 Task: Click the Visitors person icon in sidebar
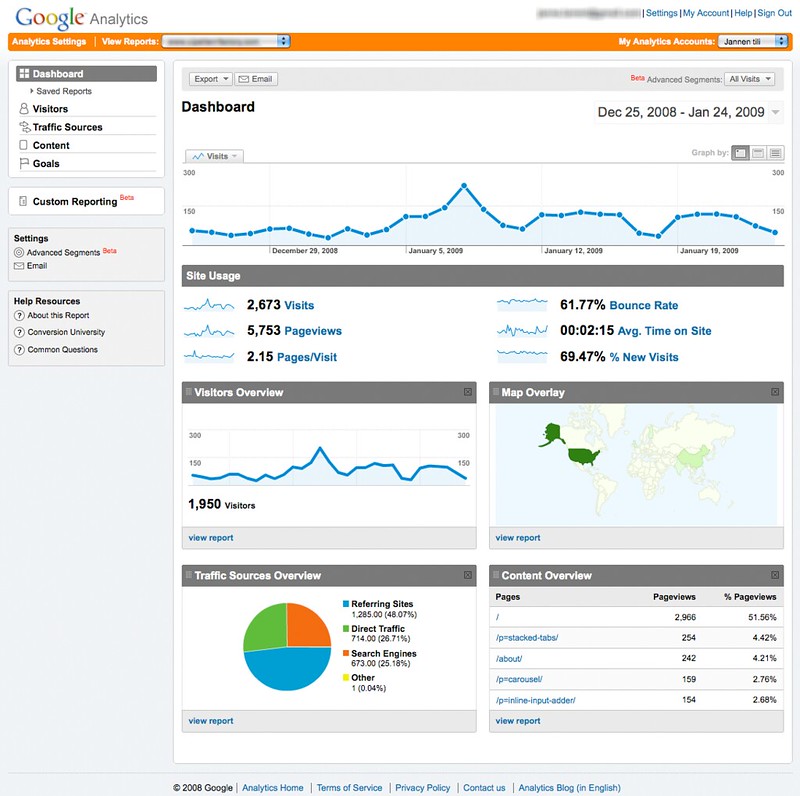[x=24, y=109]
